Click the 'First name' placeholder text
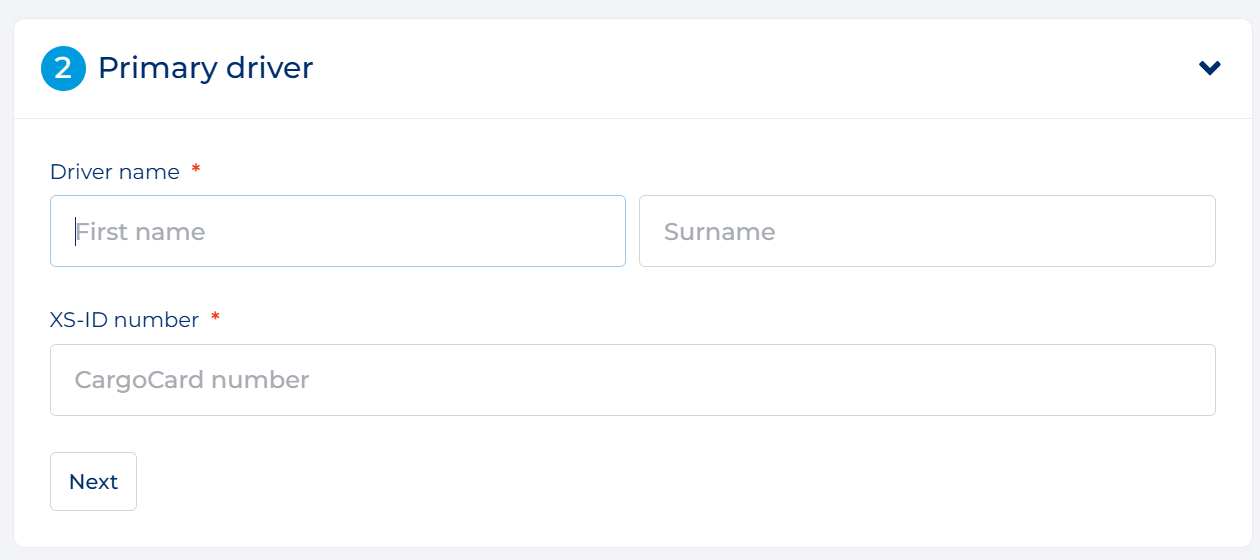Screen dimensions: 1260x560 point(140,232)
